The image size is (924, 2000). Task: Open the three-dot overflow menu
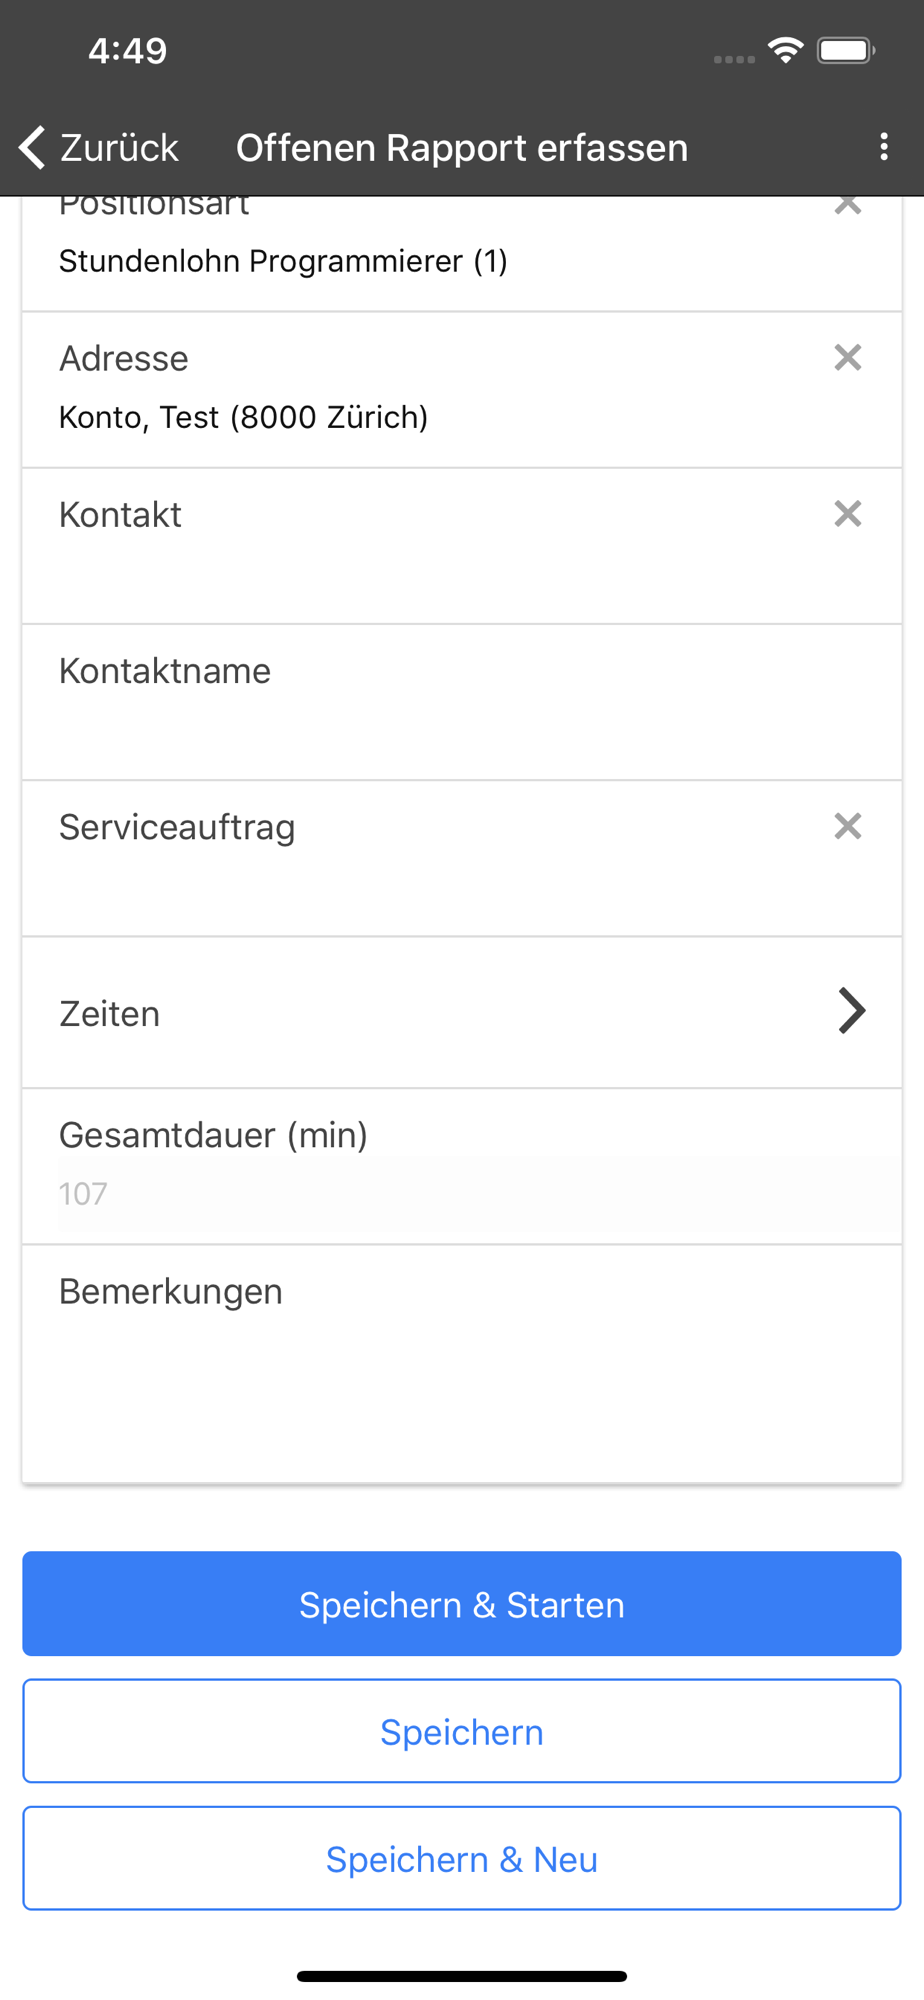tap(883, 147)
